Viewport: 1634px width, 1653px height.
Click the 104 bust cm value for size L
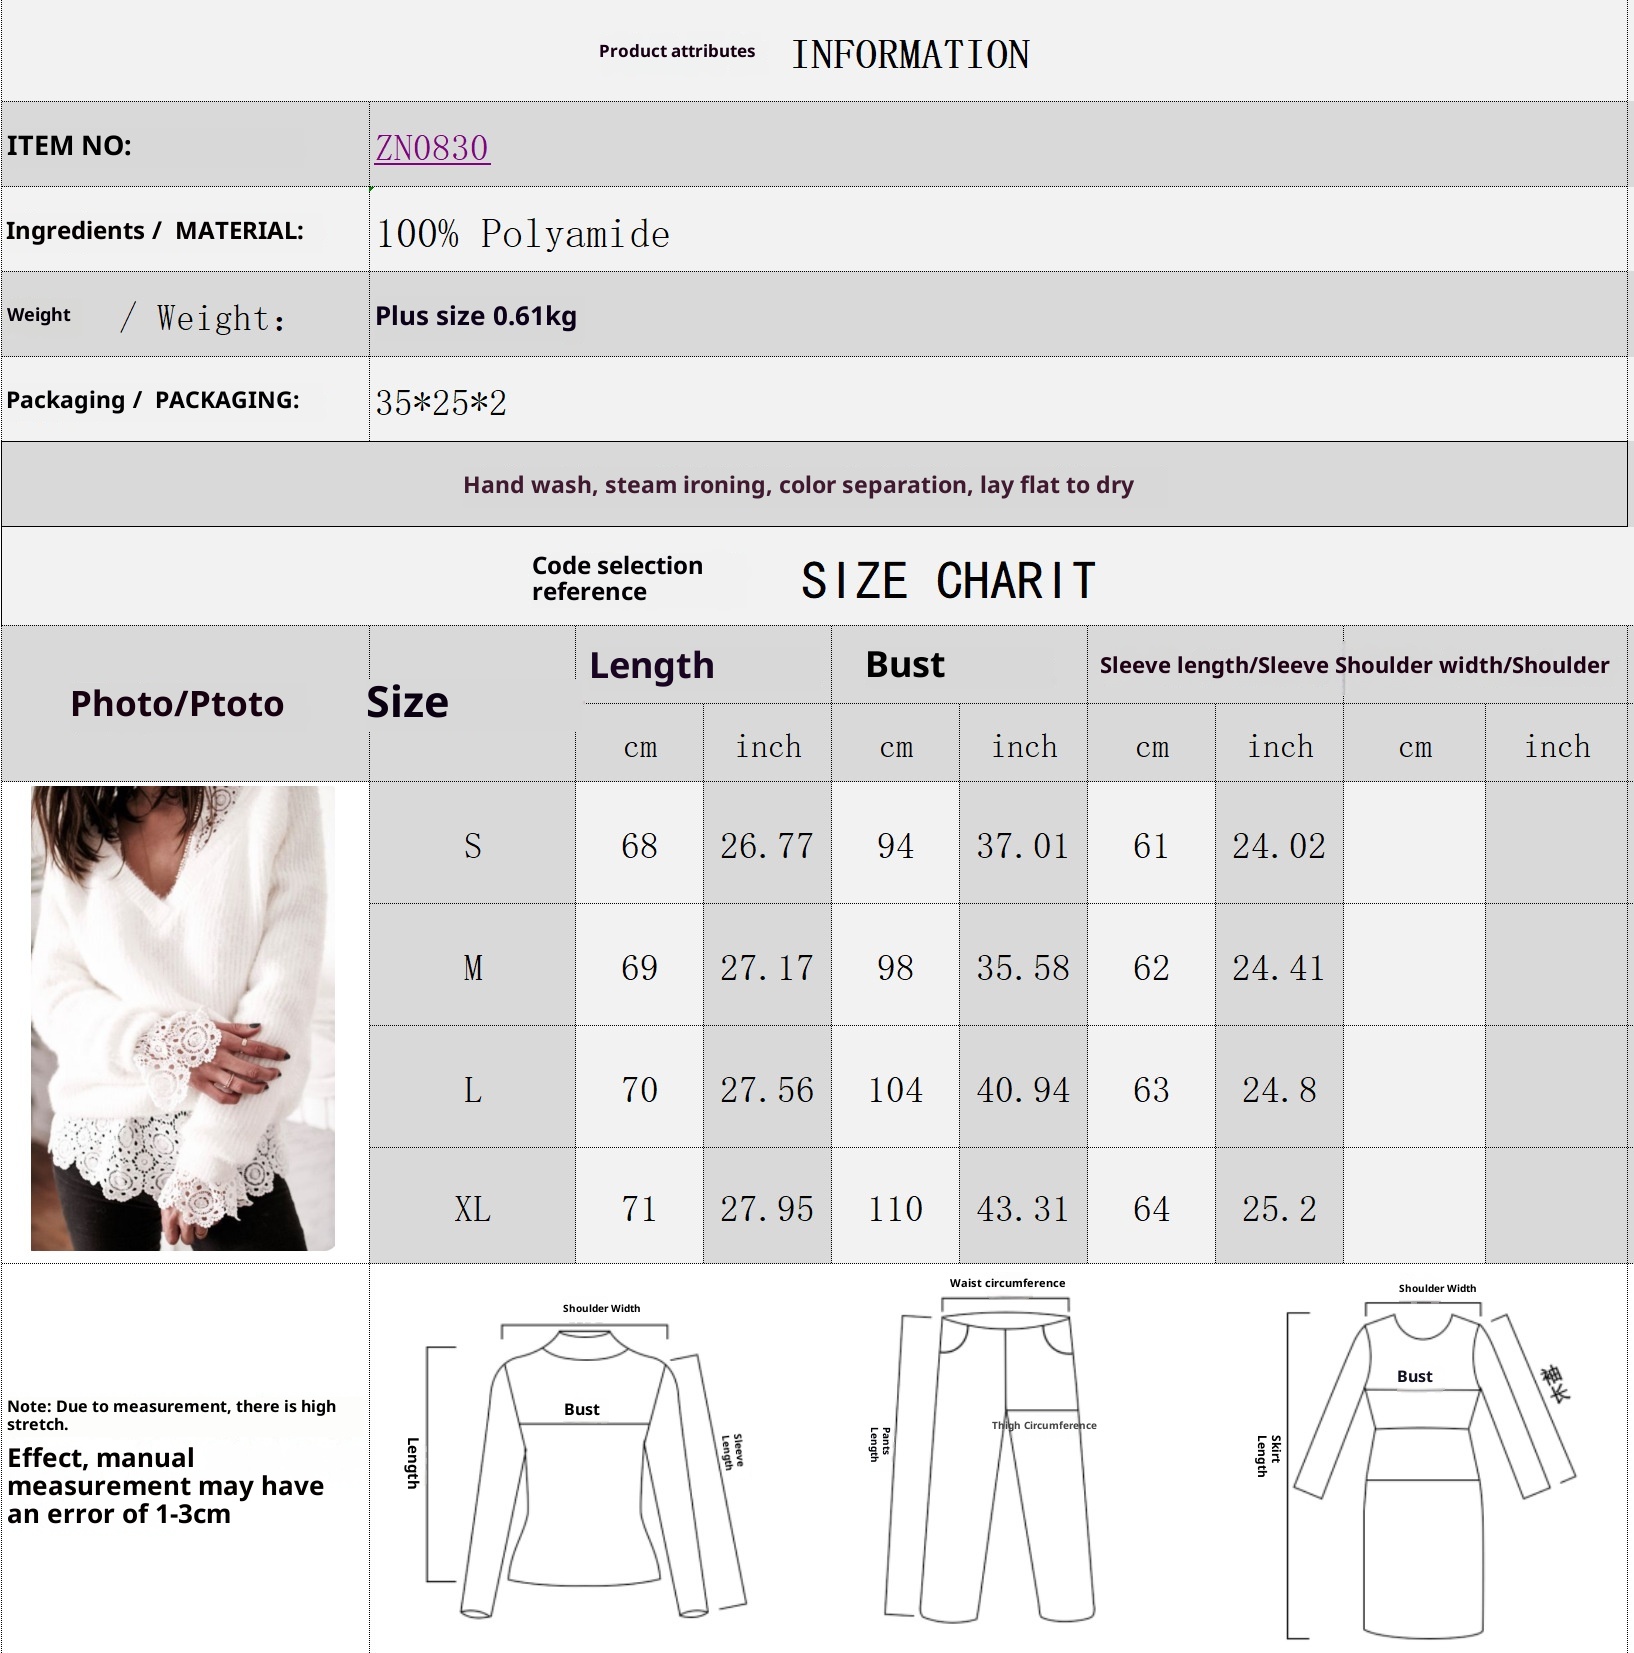coord(895,1089)
